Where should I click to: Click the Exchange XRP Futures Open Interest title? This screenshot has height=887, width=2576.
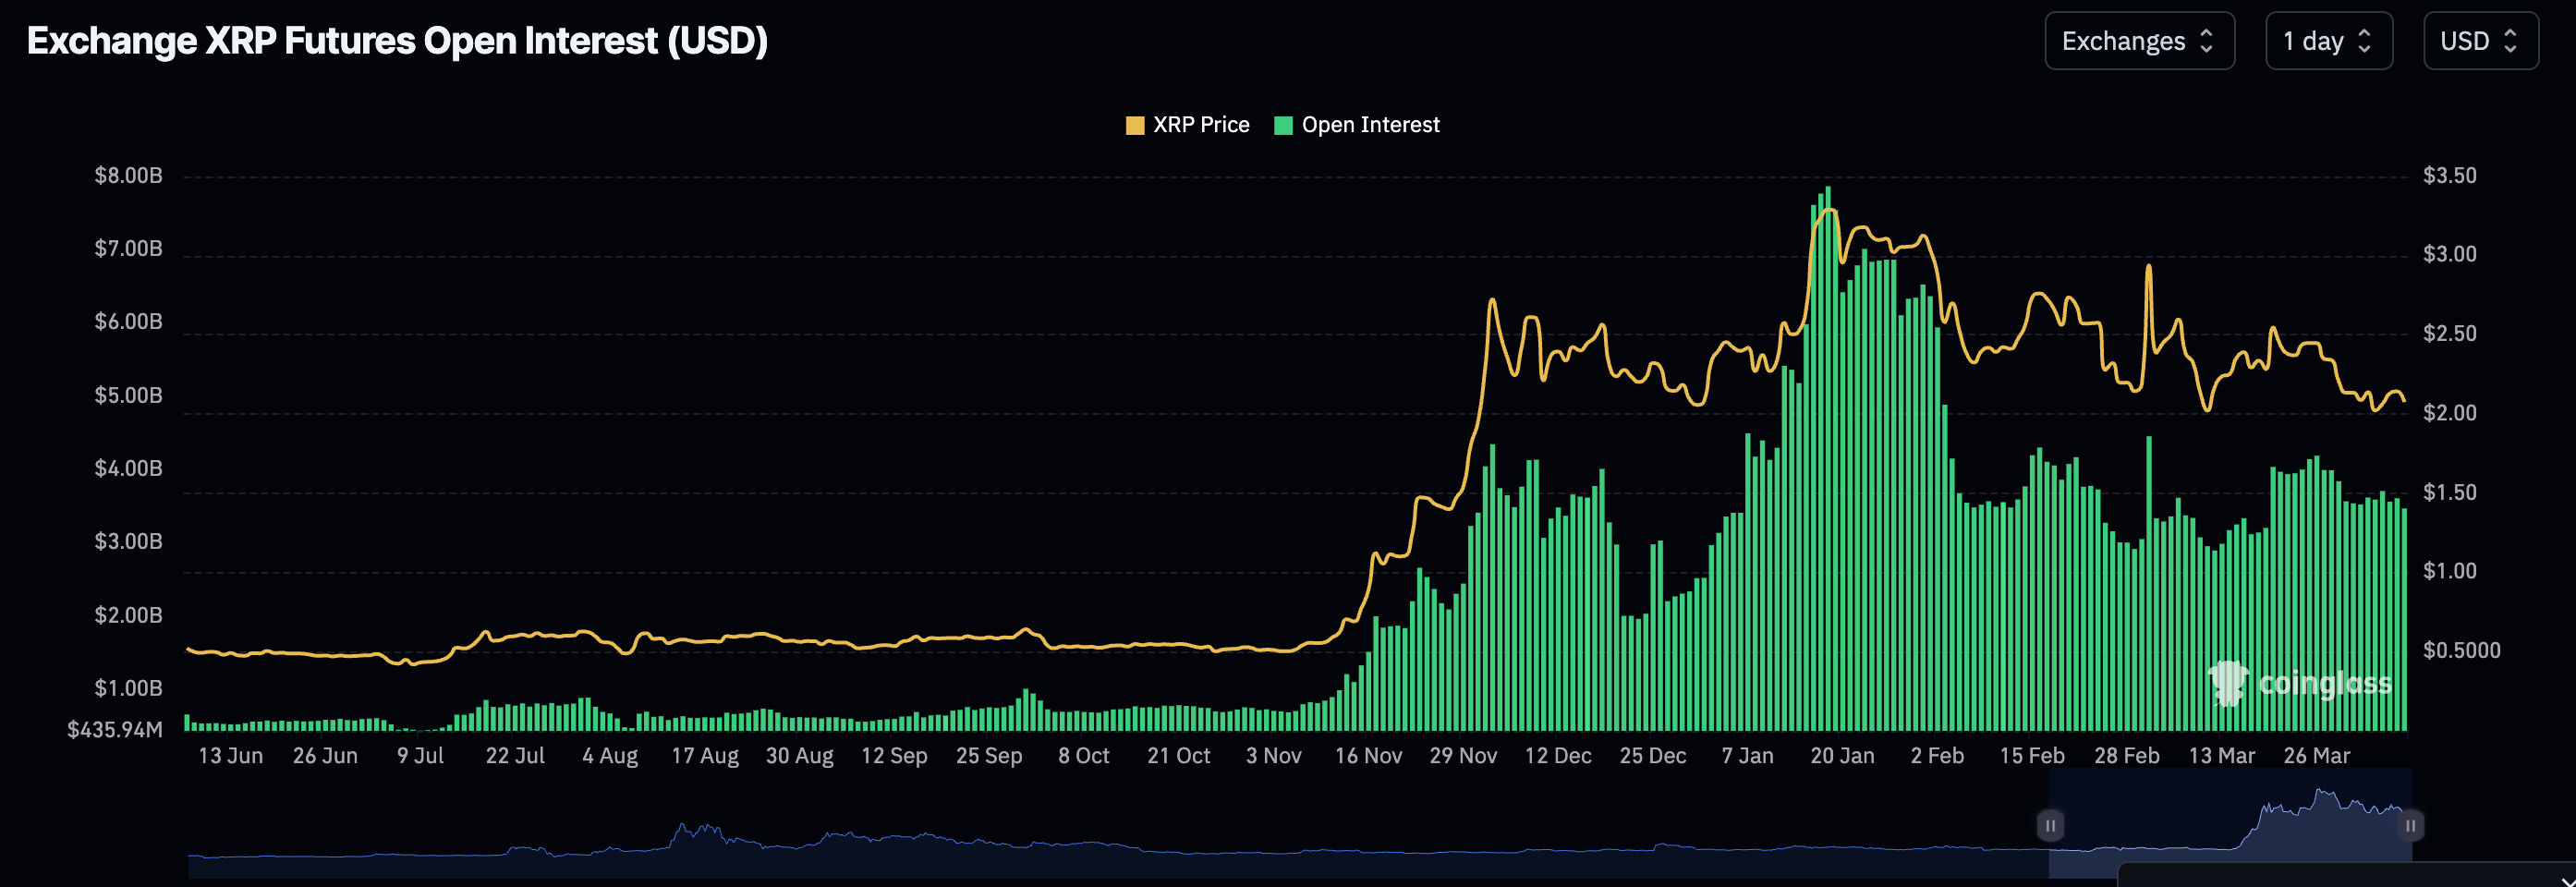tap(397, 41)
